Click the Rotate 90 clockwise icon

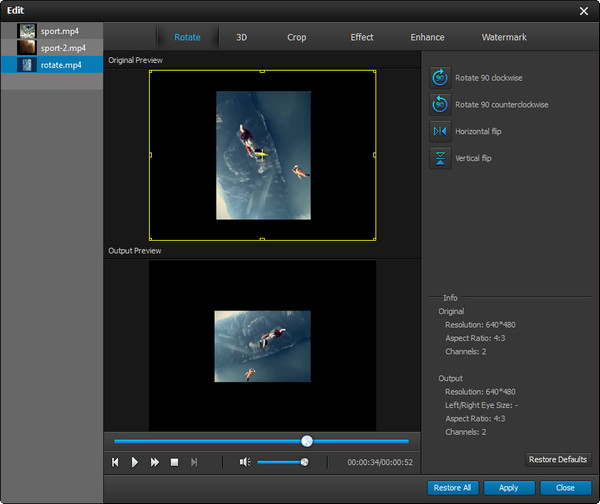coord(440,78)
